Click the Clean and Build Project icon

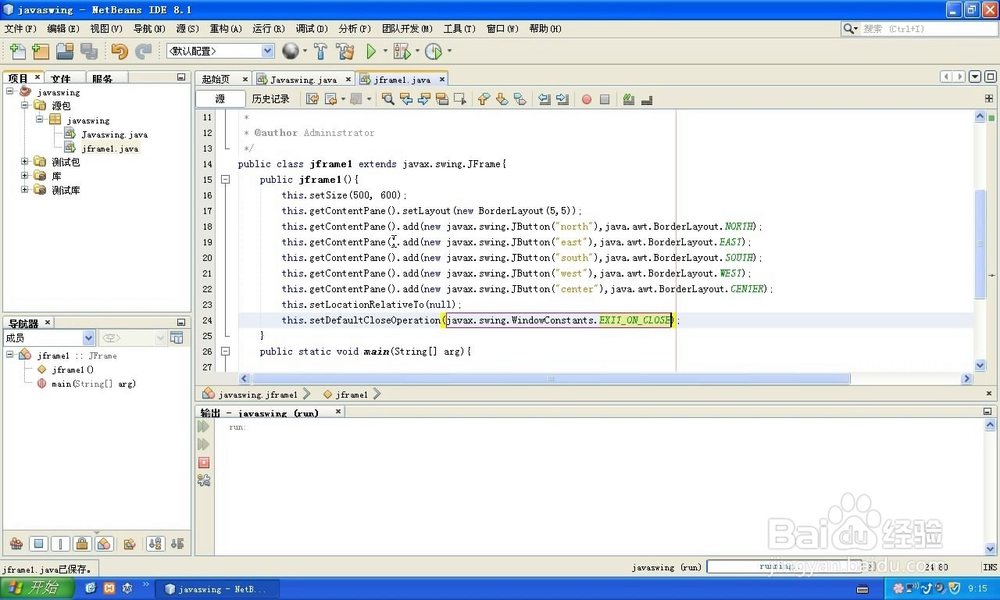tap(345, 51)
